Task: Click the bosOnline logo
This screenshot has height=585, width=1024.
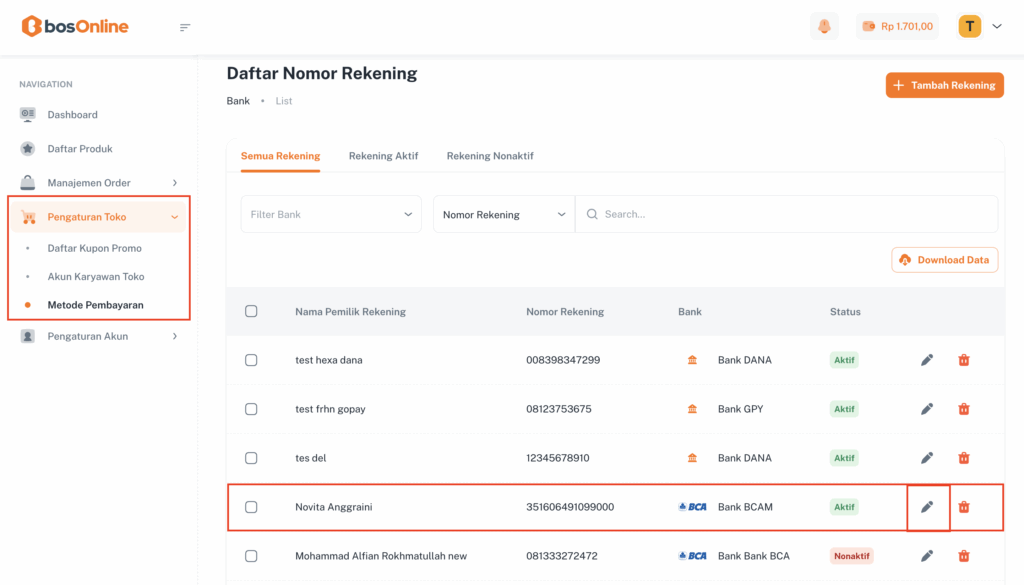Action: tap(75, 27)
